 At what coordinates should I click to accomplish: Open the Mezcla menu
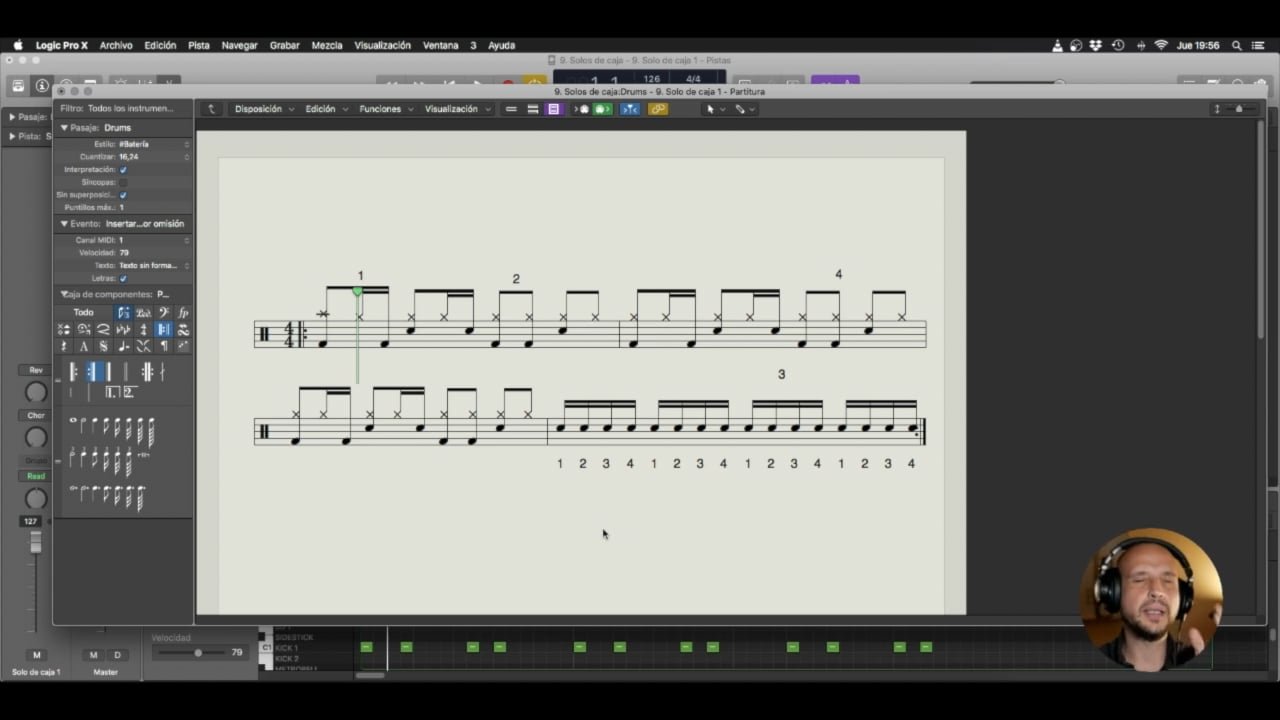327,45
